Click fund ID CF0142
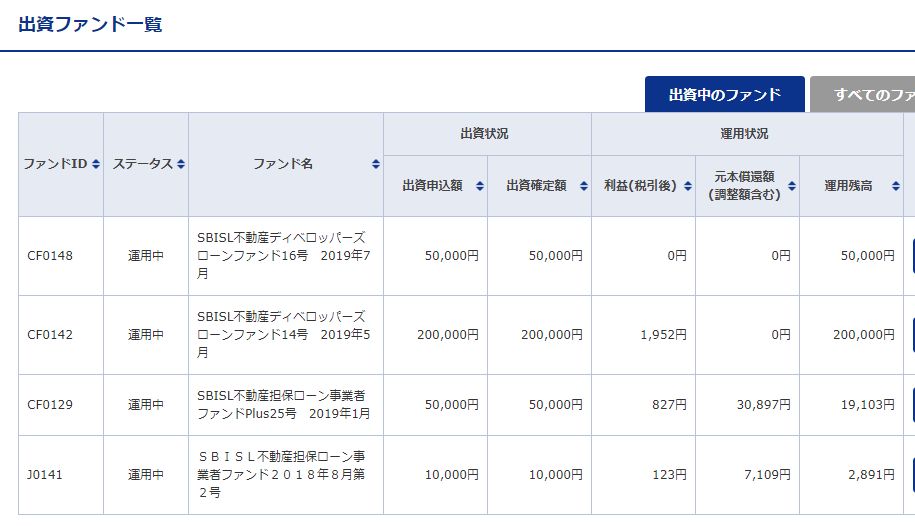 [x=50, y=335]
